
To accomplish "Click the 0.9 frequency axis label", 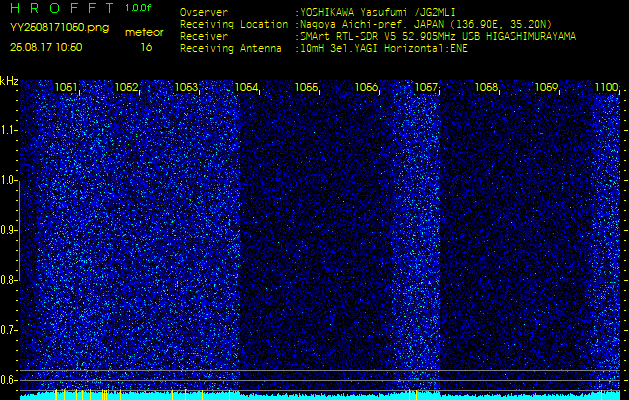I will pos(8,231).
